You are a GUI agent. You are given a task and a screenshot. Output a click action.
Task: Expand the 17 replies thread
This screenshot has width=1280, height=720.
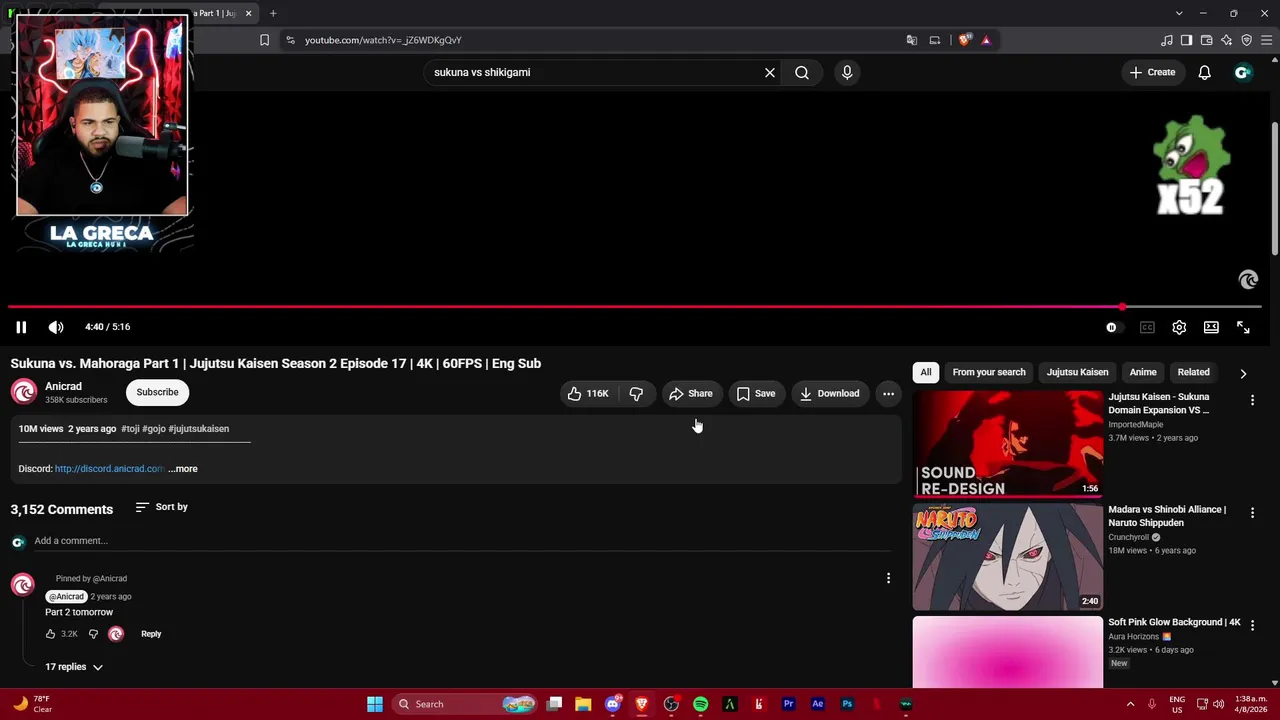pos(74,667)
